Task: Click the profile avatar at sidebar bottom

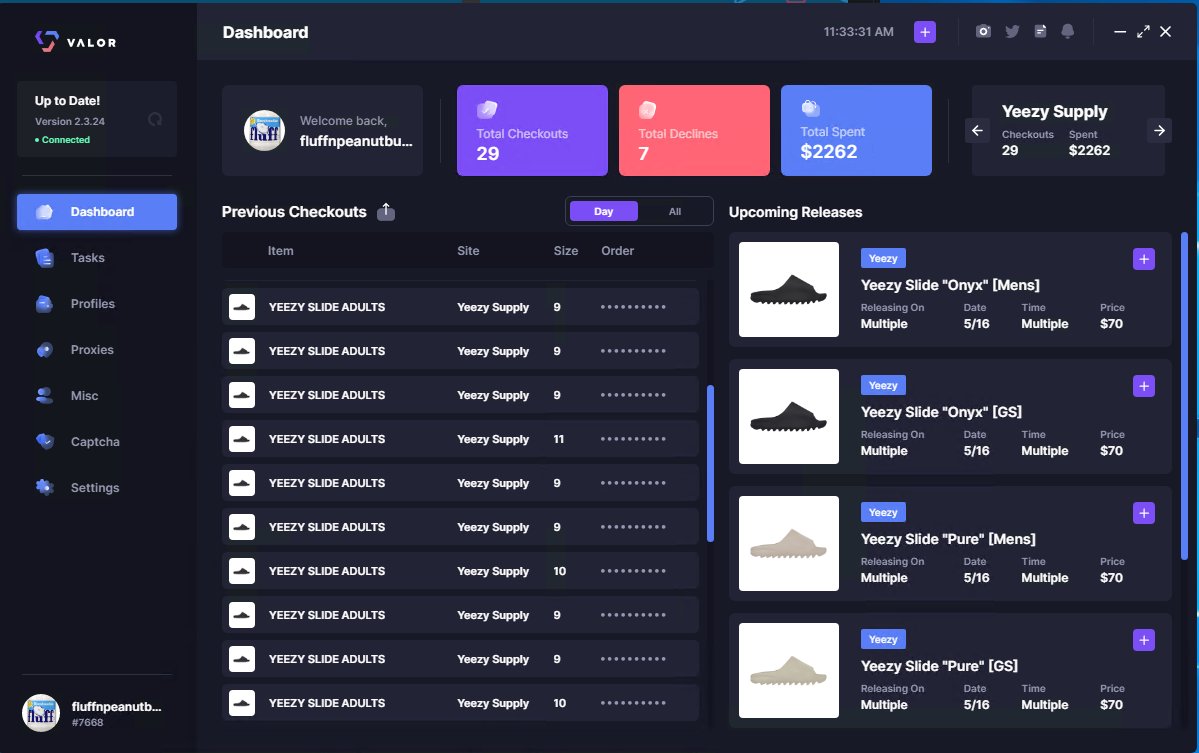Action: pyautogui.click(x=41, y=713)
